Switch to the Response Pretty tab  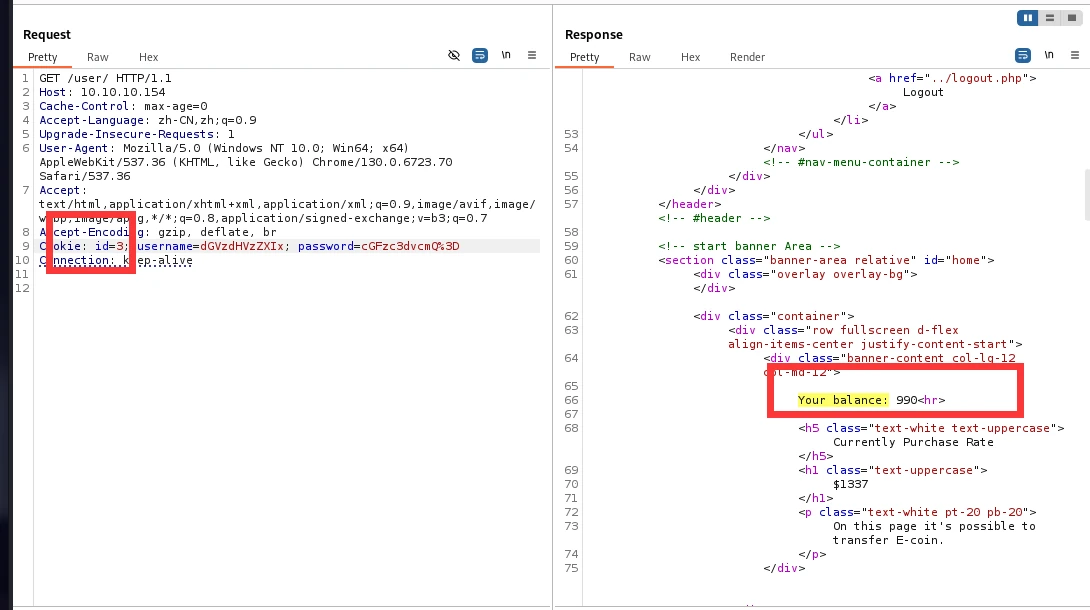pyautogui.click(x=585, y=57)
